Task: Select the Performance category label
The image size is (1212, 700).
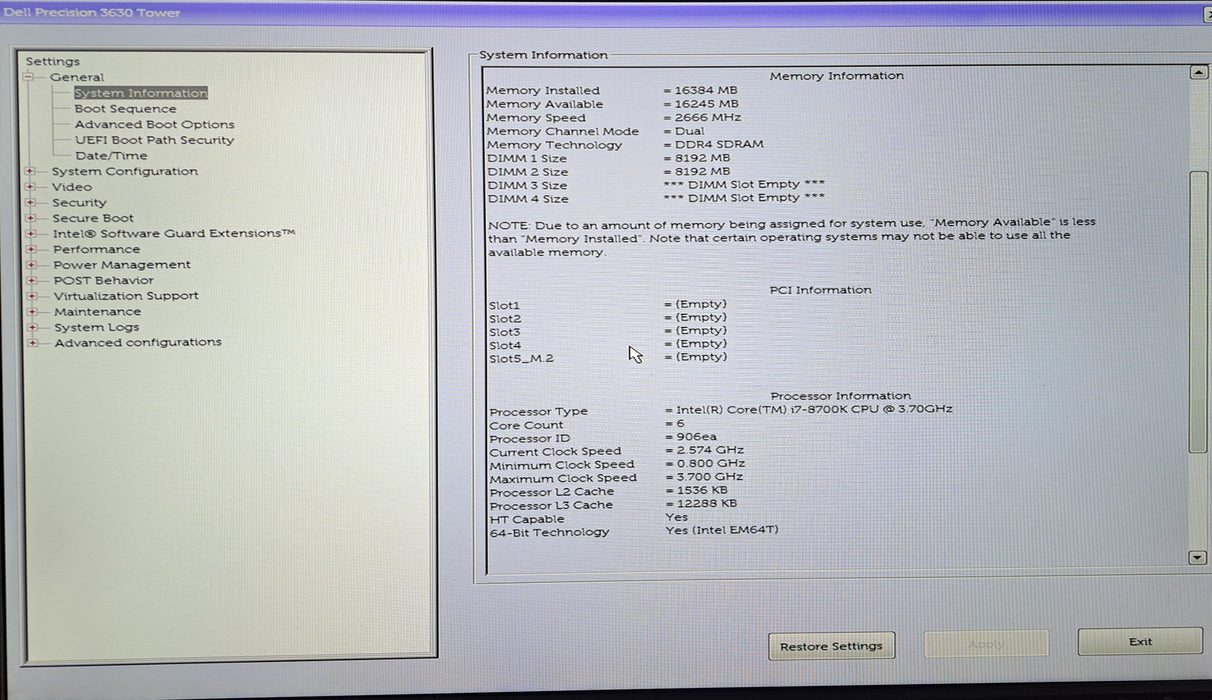Action: (97, 249)
